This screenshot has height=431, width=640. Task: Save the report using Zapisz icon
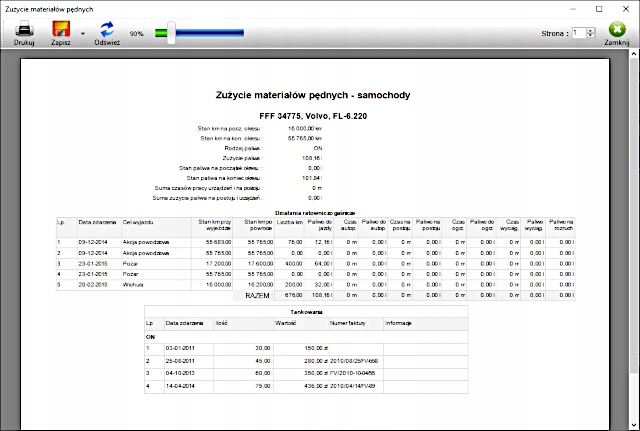point(61,29)
